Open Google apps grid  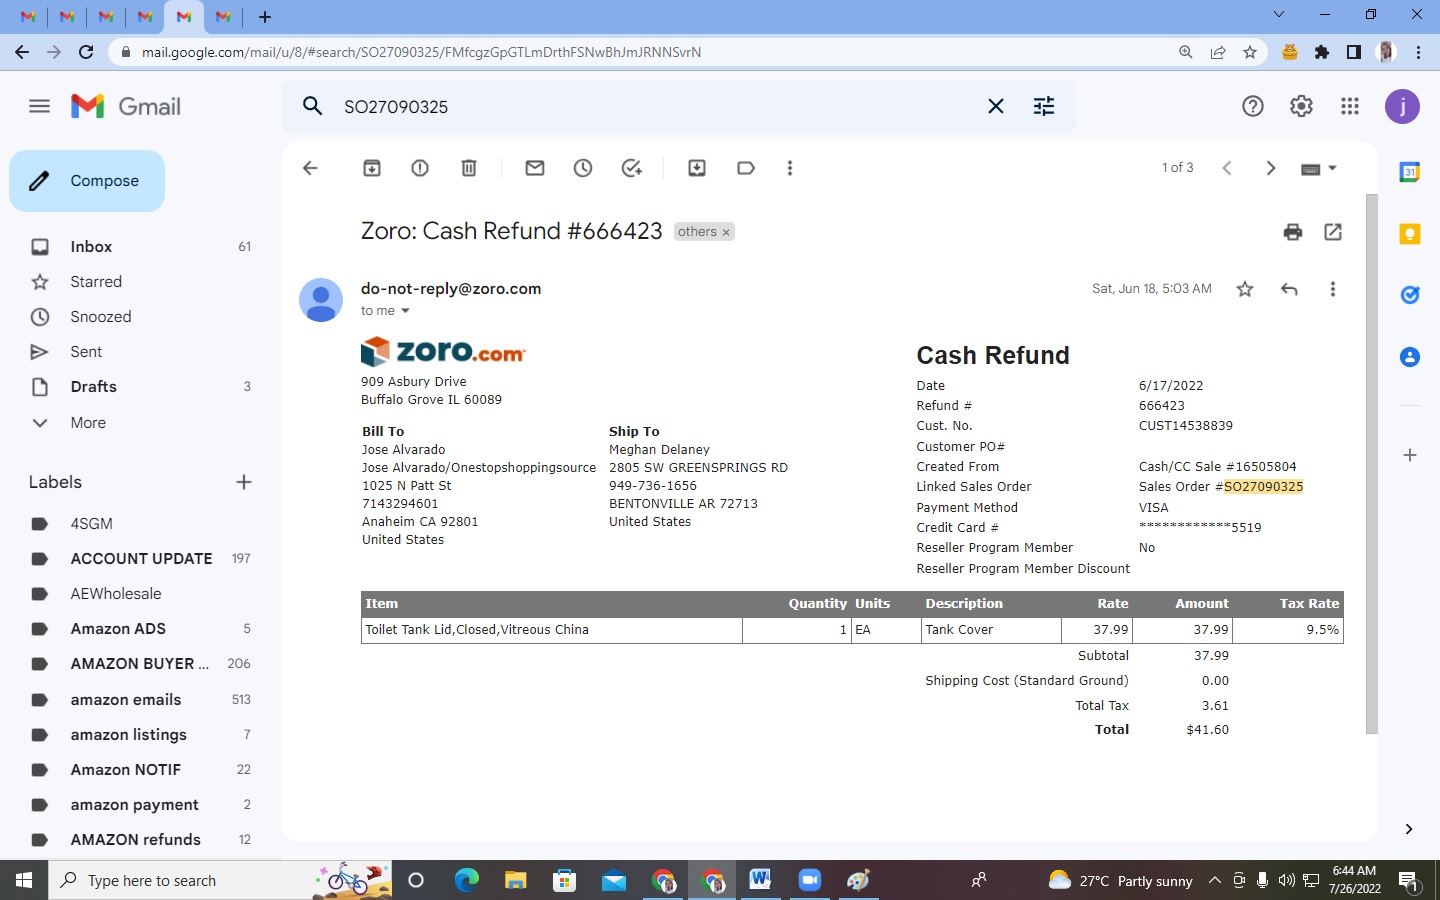pyautogui.click(x=1350, y=106)
